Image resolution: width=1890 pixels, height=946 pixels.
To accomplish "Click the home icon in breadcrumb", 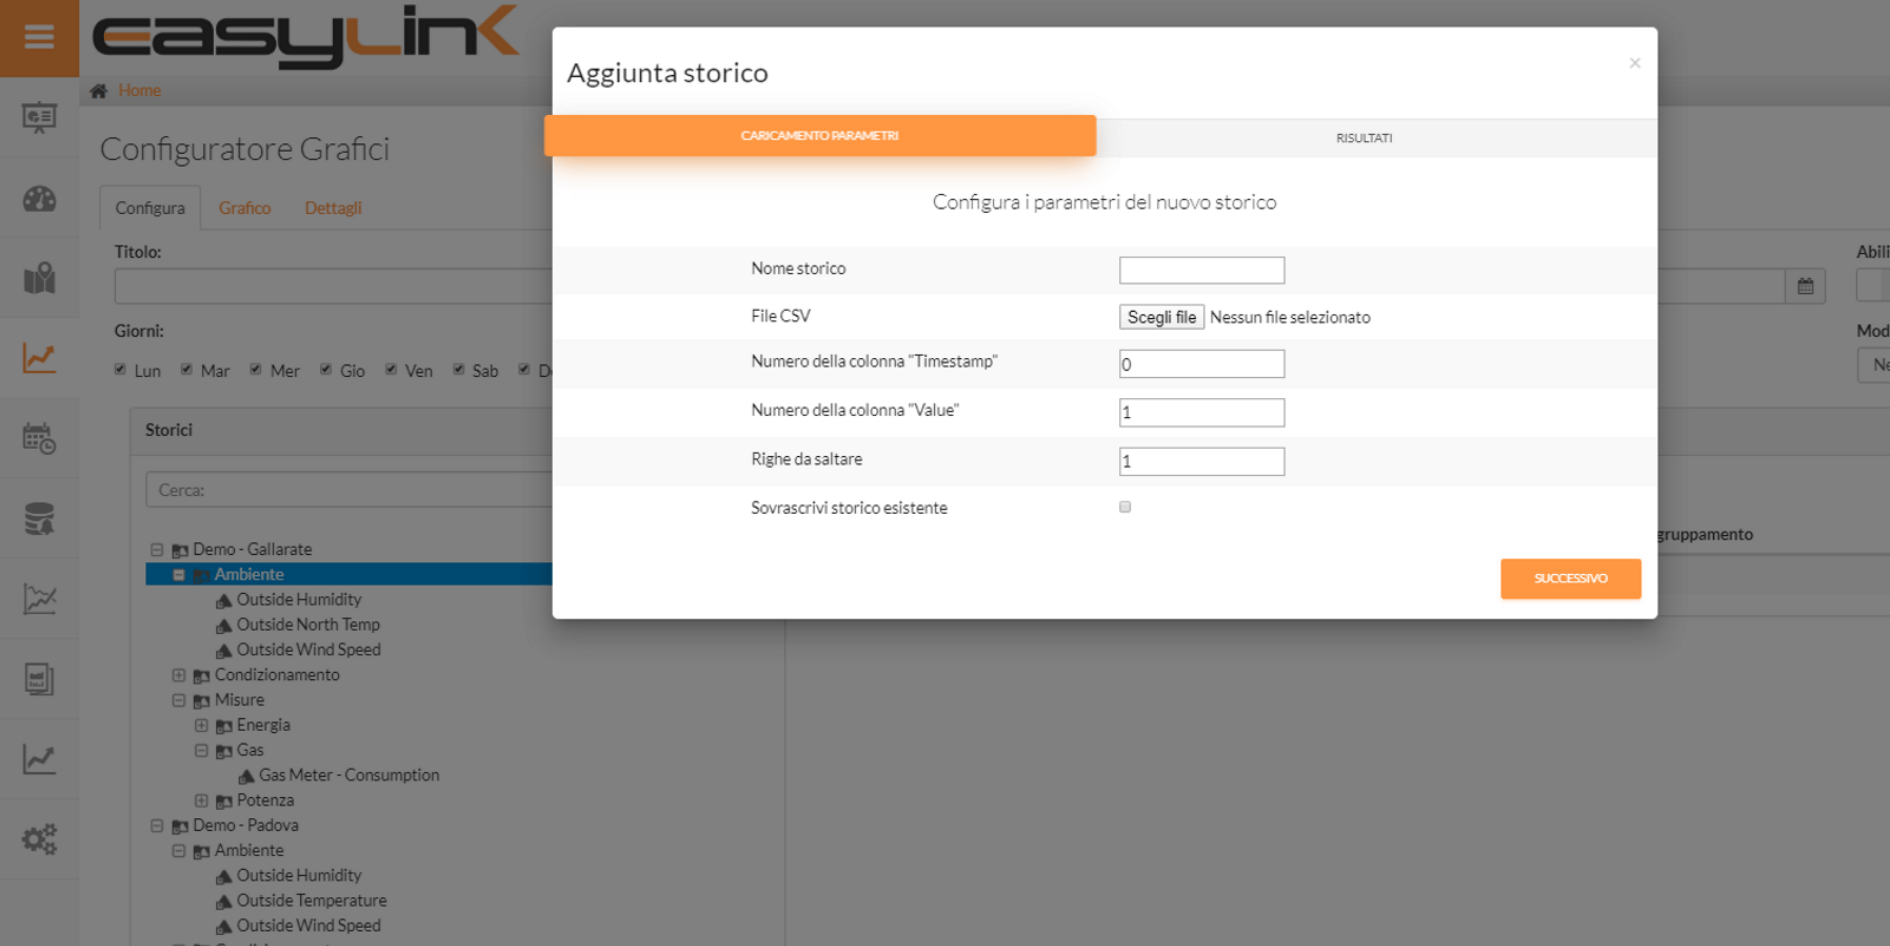I will pos(98,91).
